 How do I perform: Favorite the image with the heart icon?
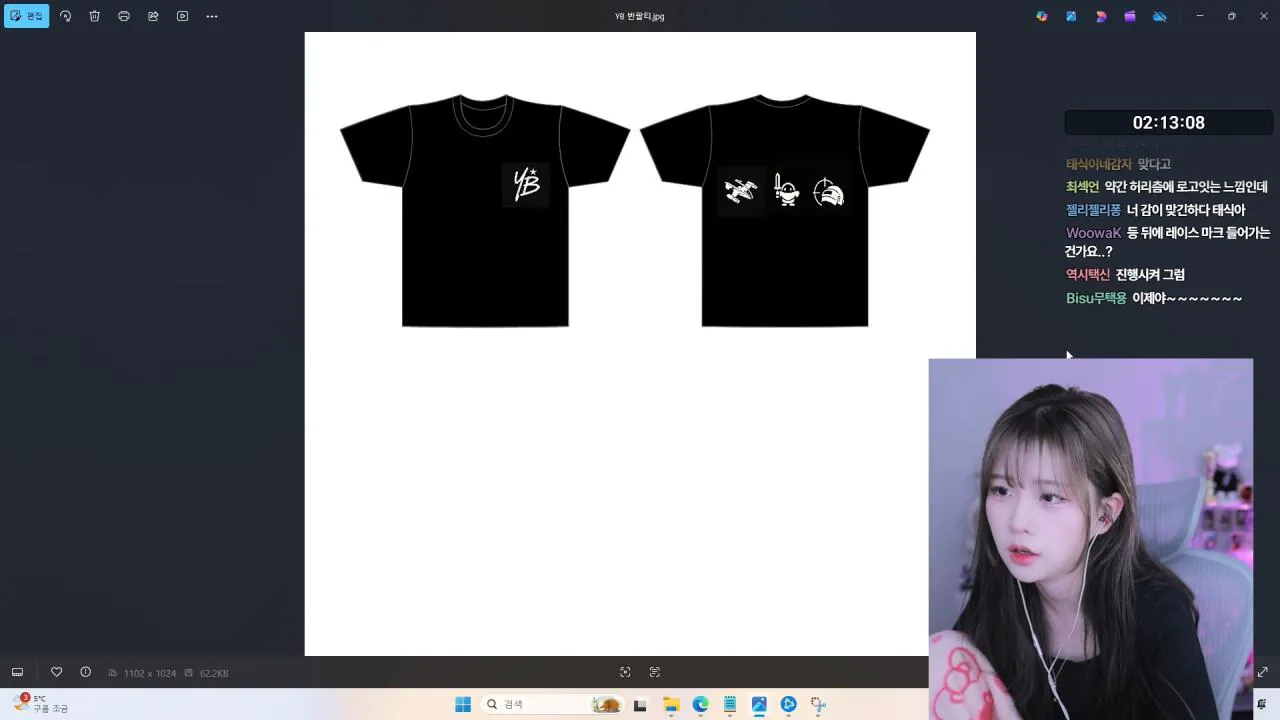point(56,672)
